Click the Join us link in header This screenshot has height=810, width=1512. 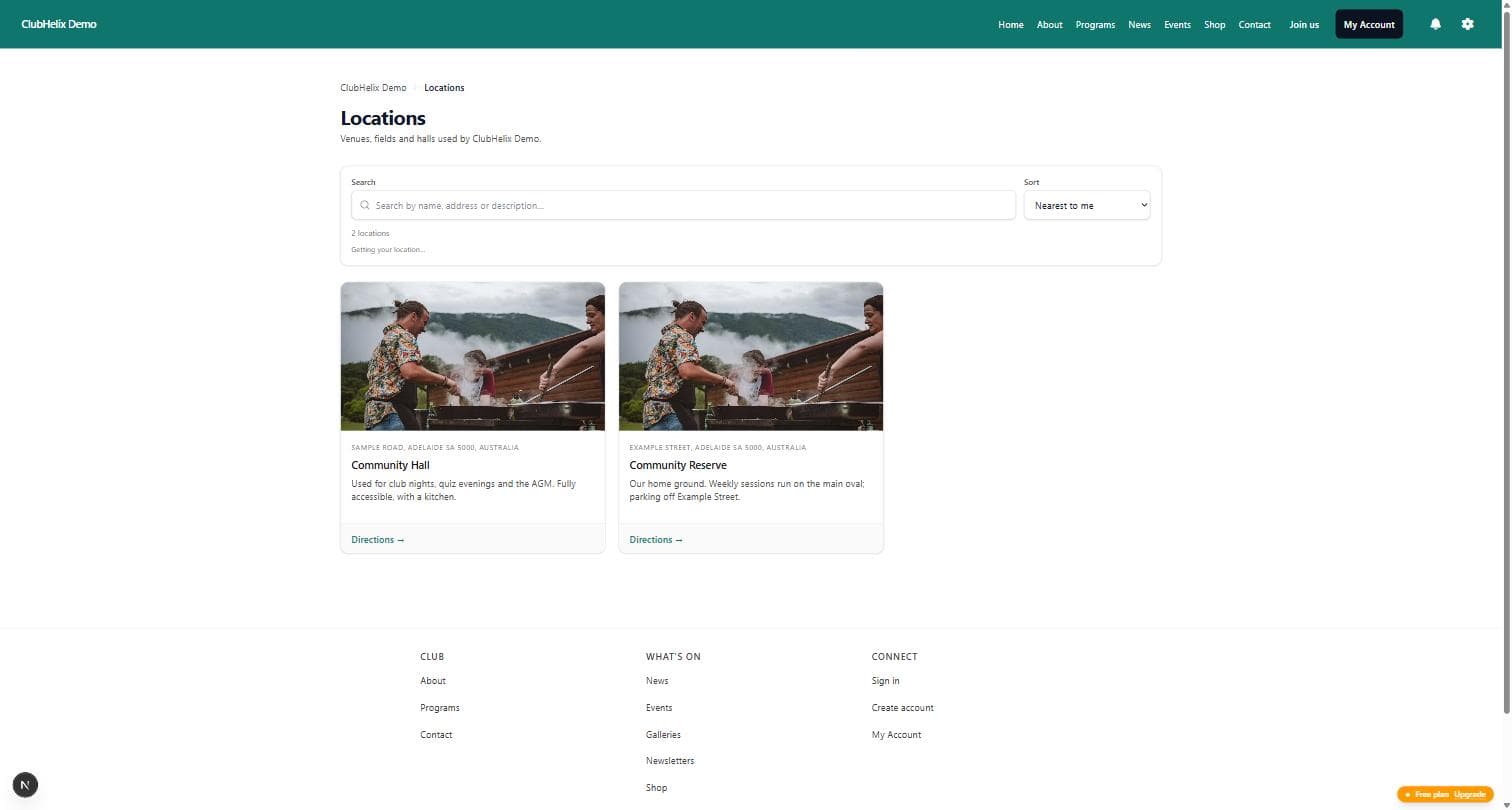tap(1304, 25)
